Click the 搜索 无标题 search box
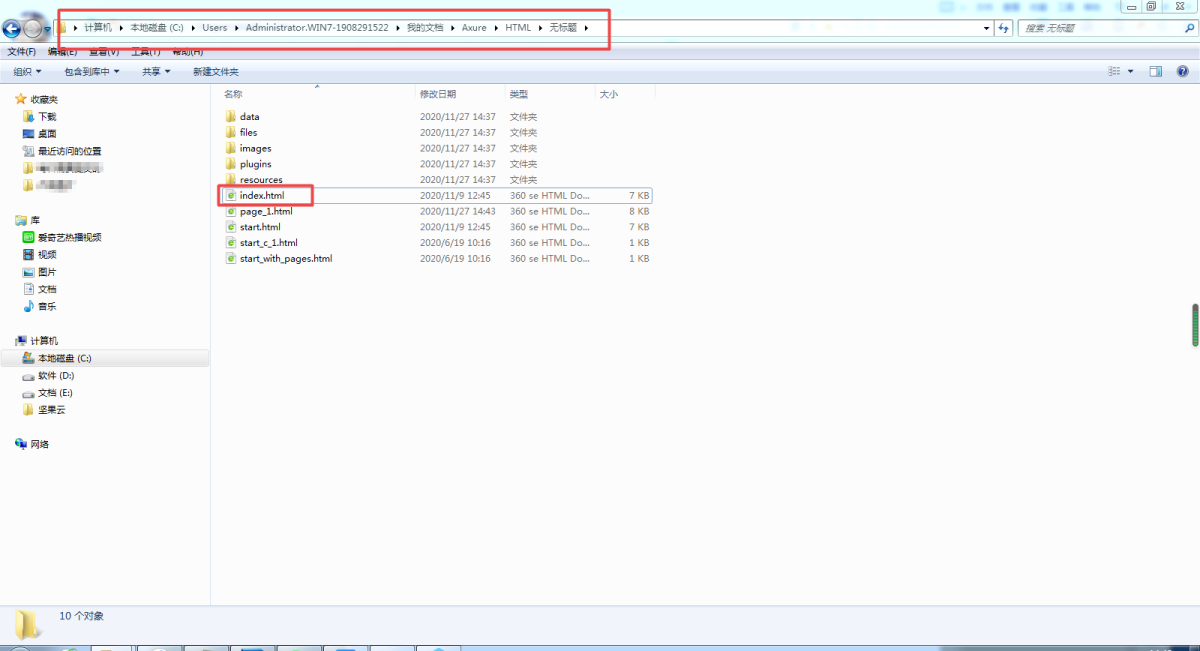Viewport: 1200px width, 651px height. pyautogui.click(x=1095, y=28)
